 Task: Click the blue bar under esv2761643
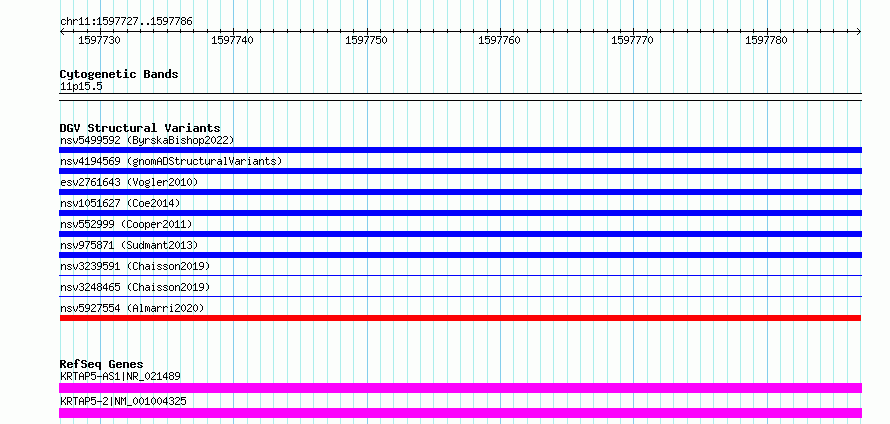(460, 192)
